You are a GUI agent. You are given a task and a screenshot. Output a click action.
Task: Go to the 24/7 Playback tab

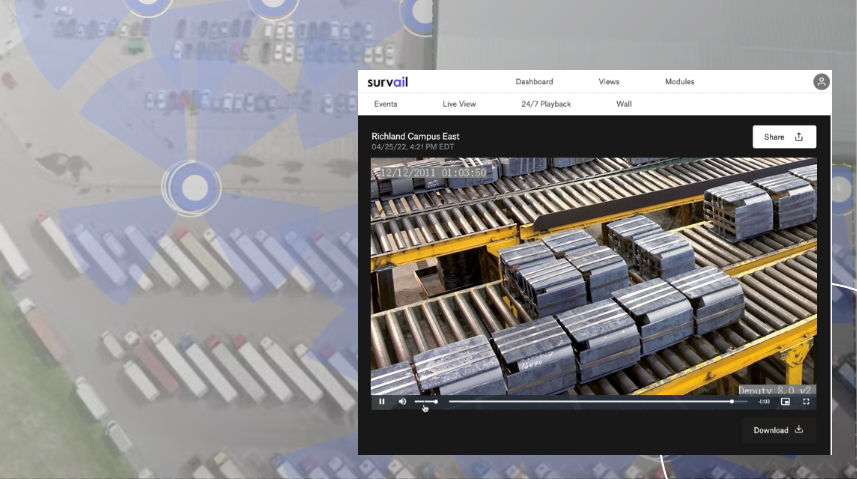(x=546, y=104)
